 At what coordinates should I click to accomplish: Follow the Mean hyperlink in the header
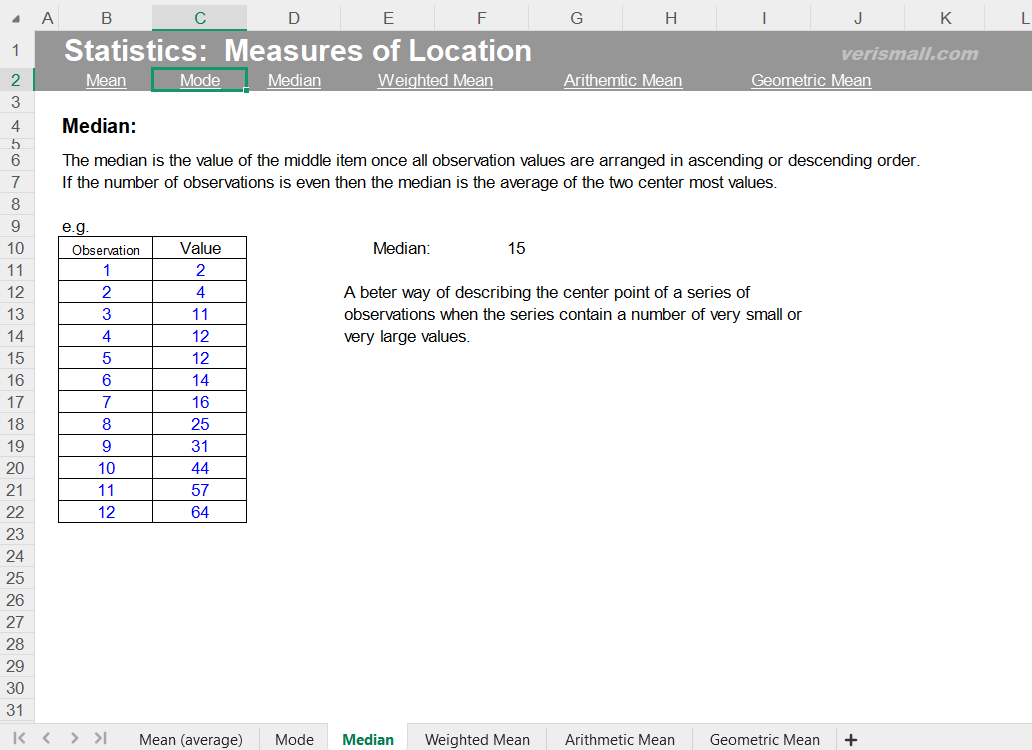pos(106,80)
